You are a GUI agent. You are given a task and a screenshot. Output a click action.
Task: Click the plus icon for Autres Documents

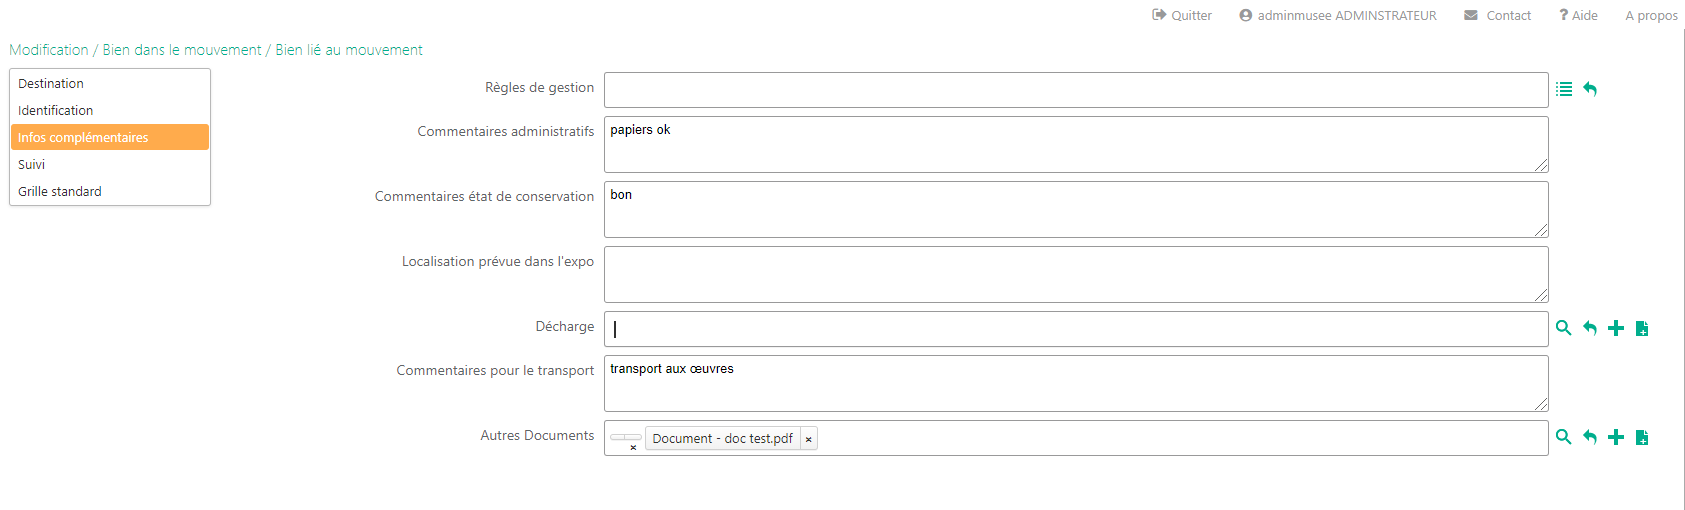pos(1616,437)
